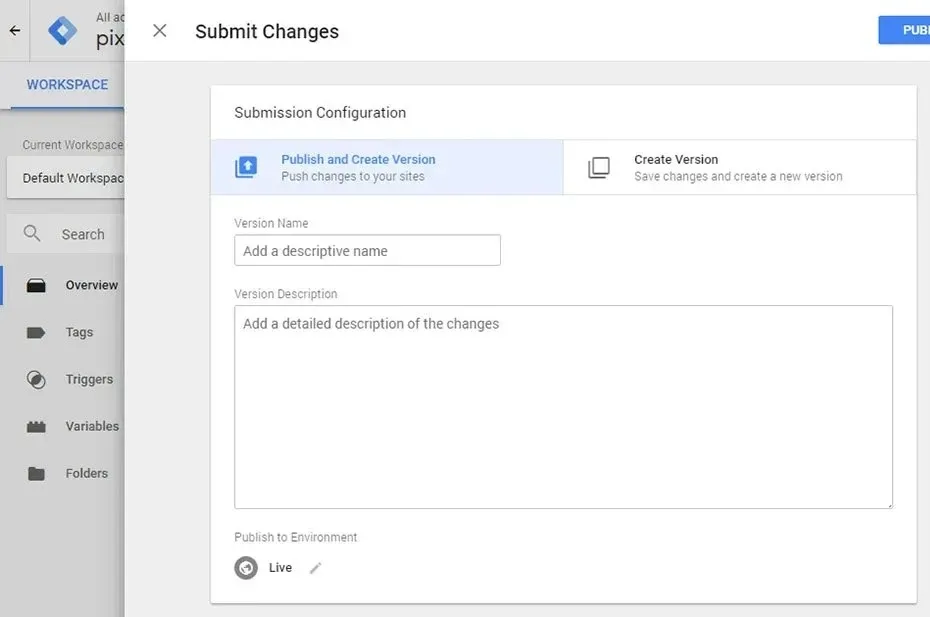Click the Tags label icon
The image size is (930, 617).
coord(36,332)
